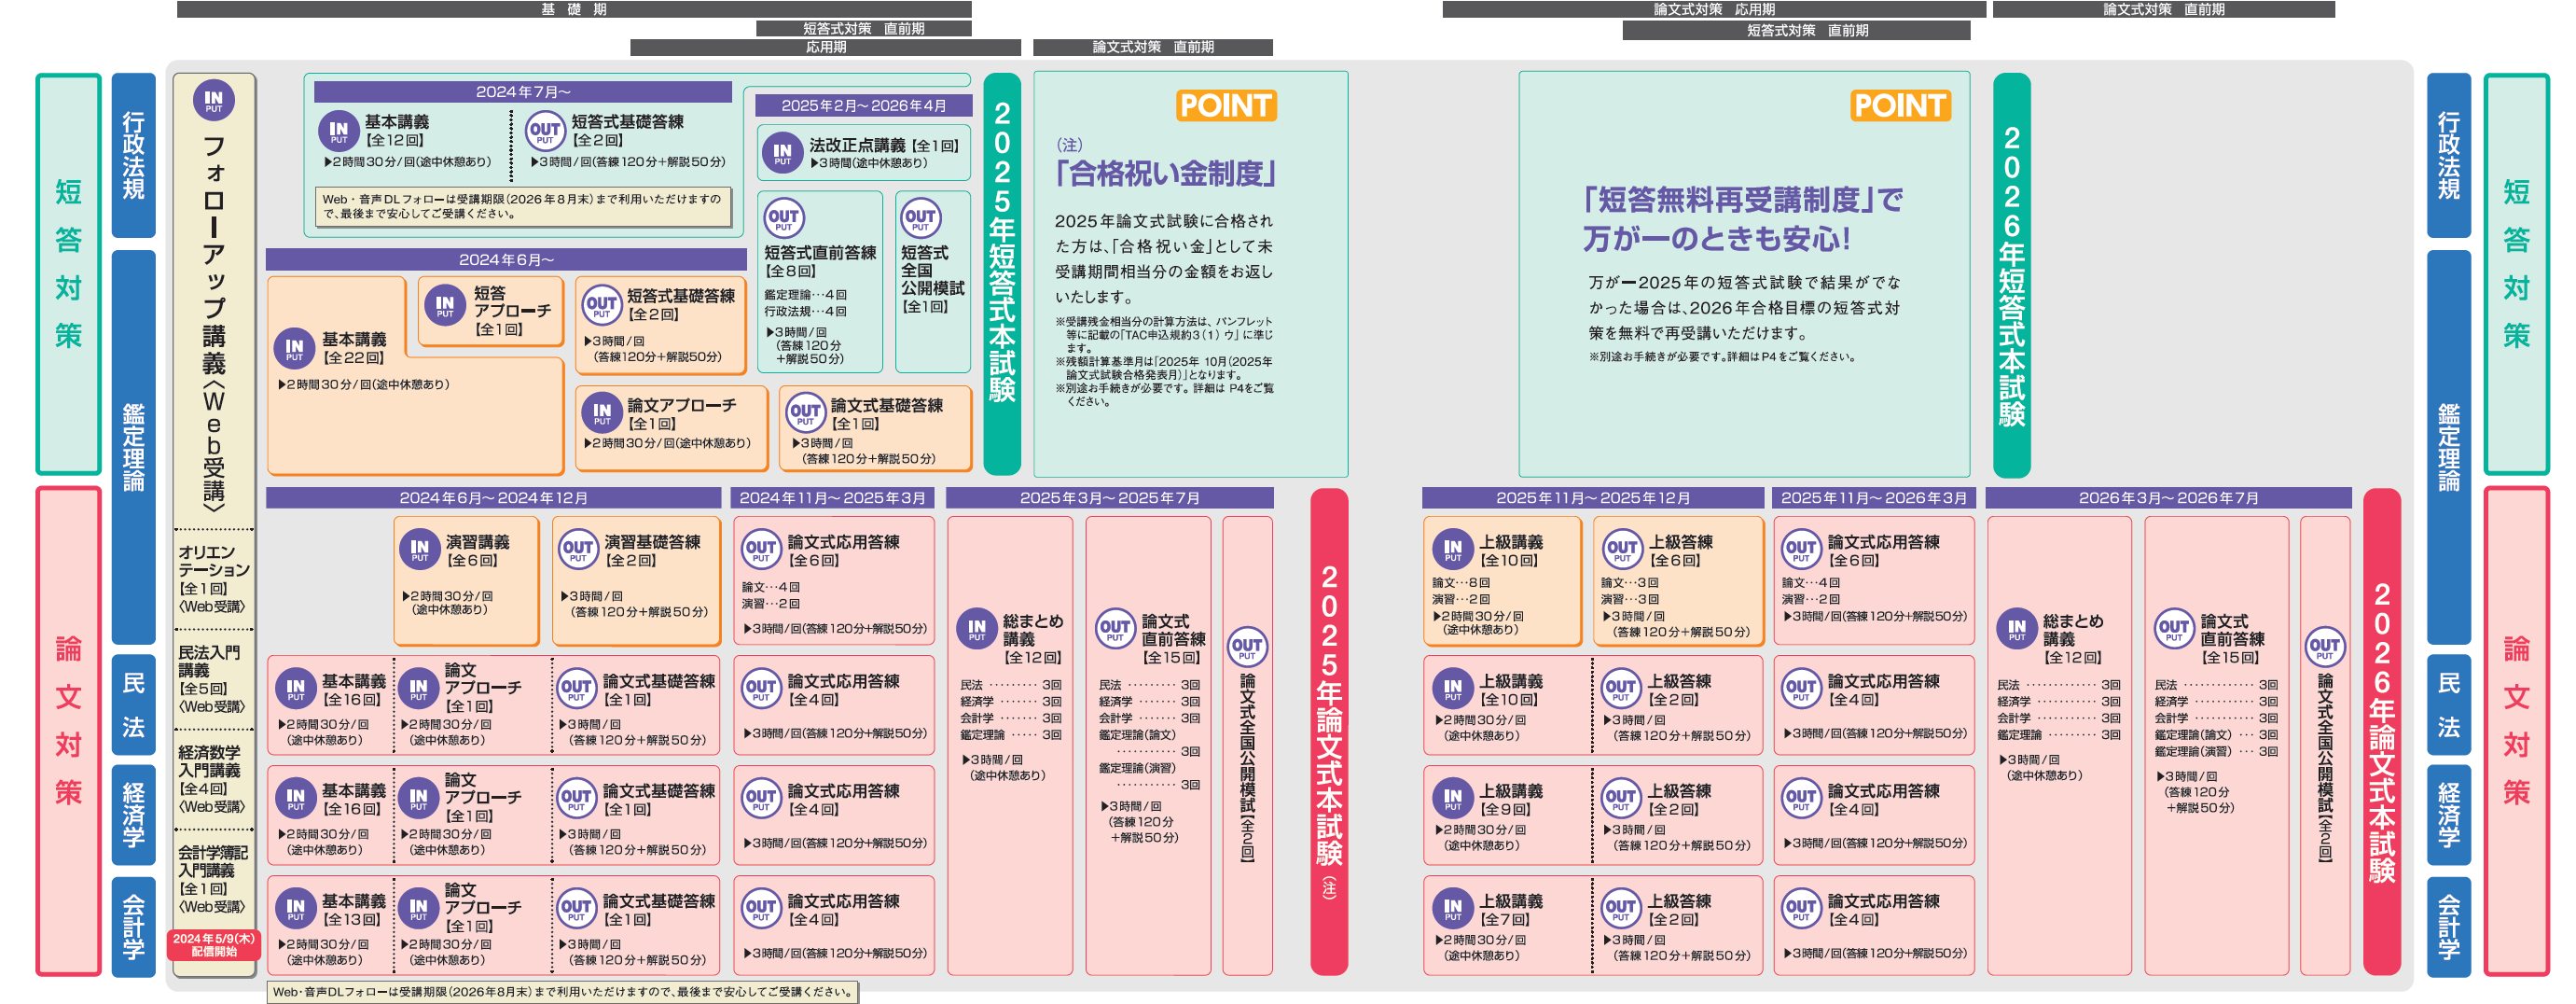Screen dimensions: 2576x1004
Task: Click the 2024年5/9(木)配信開始 badge
Action: [213, 944]
